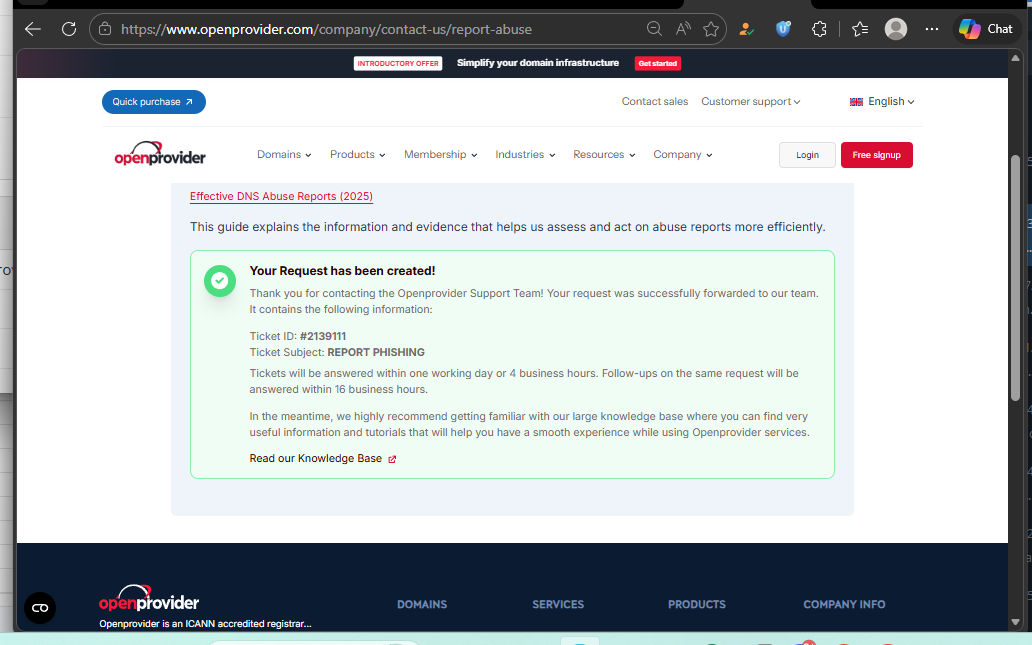Screen dimensions: 1032x645
Task: Expand the Industries menu
Action: 525,155
